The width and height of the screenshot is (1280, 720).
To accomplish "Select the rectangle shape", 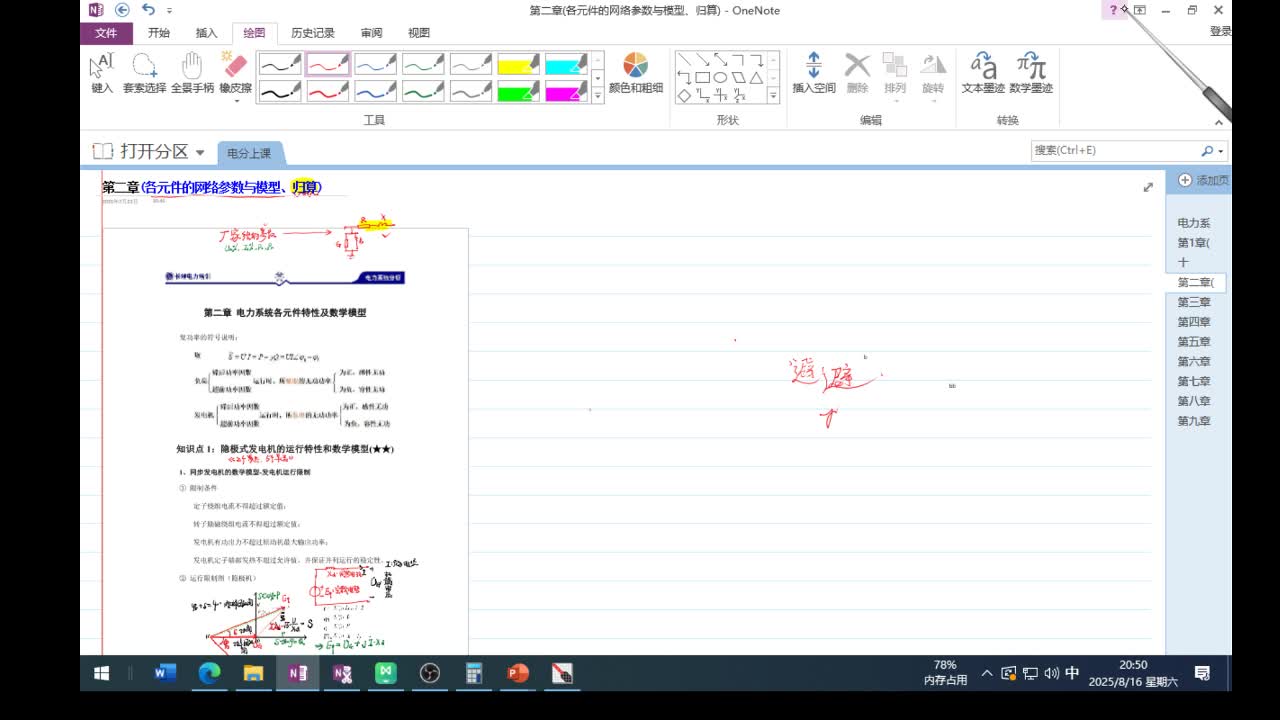I will (x=703, y=77).
